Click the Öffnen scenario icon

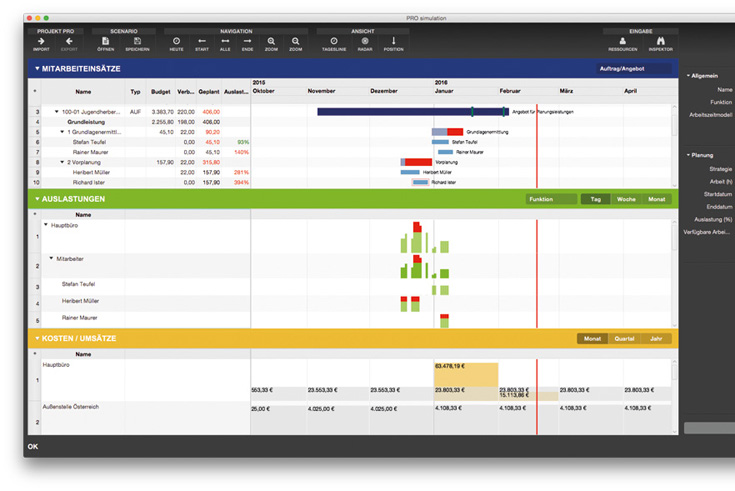(106, 41)
